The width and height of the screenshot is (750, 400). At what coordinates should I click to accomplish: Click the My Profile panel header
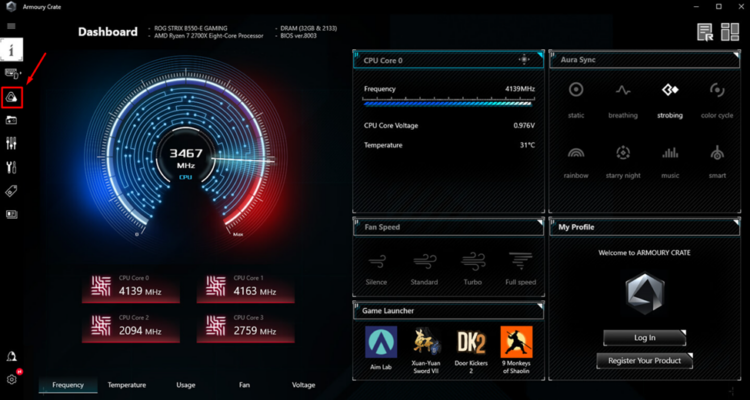coord(644,227)
